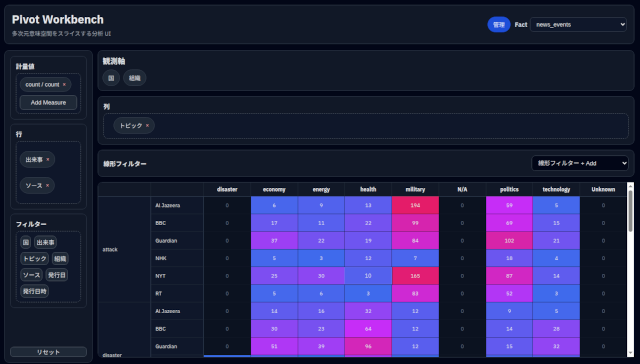Viewport: 640px width, 364px height.
Task: Remove トピック from the columns panel
Action: (147, 126)
